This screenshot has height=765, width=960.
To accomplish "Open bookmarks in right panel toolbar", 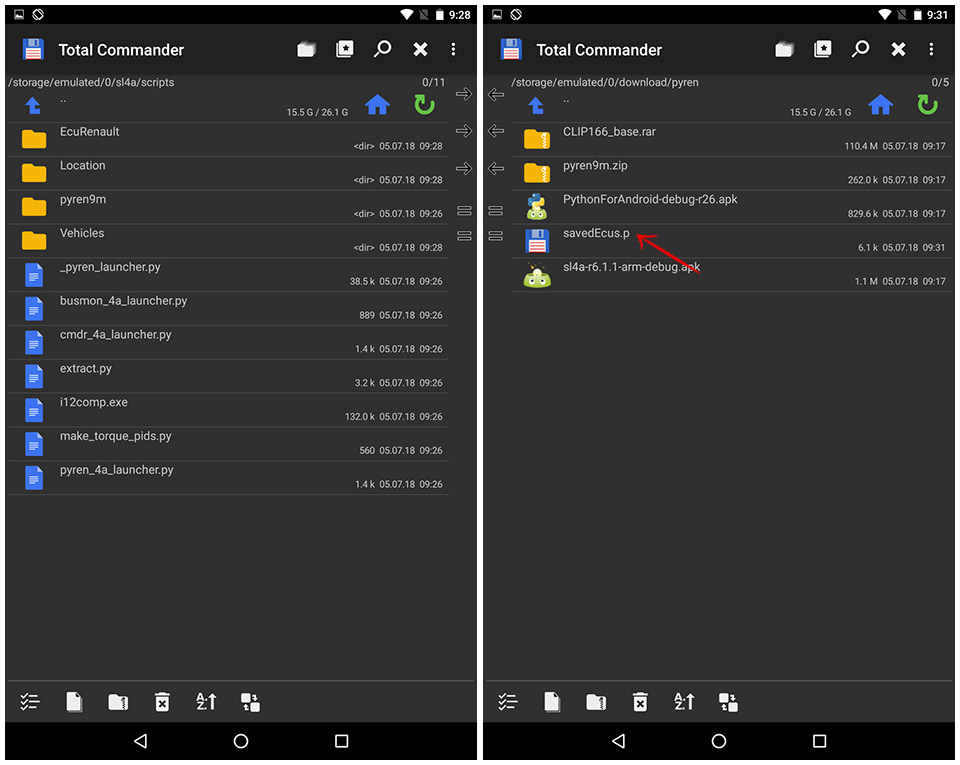I will pyautogui.click(x=823, y=50).
